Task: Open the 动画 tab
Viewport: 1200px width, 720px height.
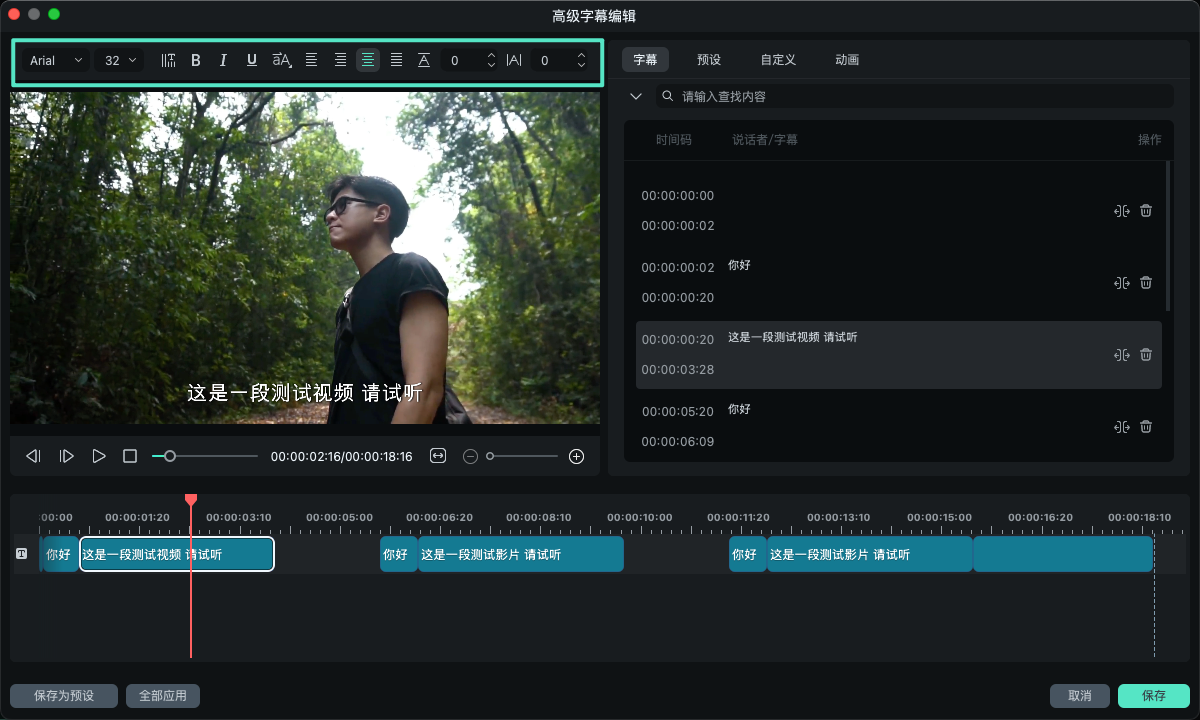Action: 847,60
